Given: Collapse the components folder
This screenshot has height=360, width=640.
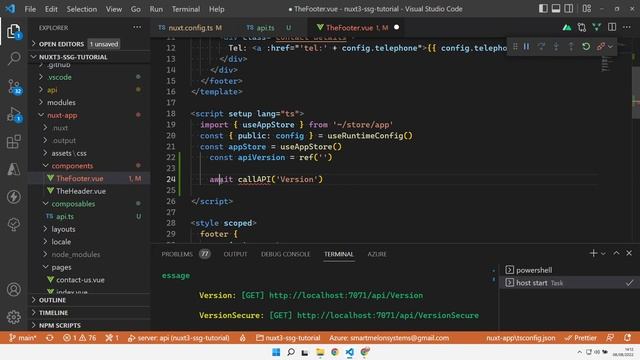Looking at the screenshot, I should click(89, 166).
